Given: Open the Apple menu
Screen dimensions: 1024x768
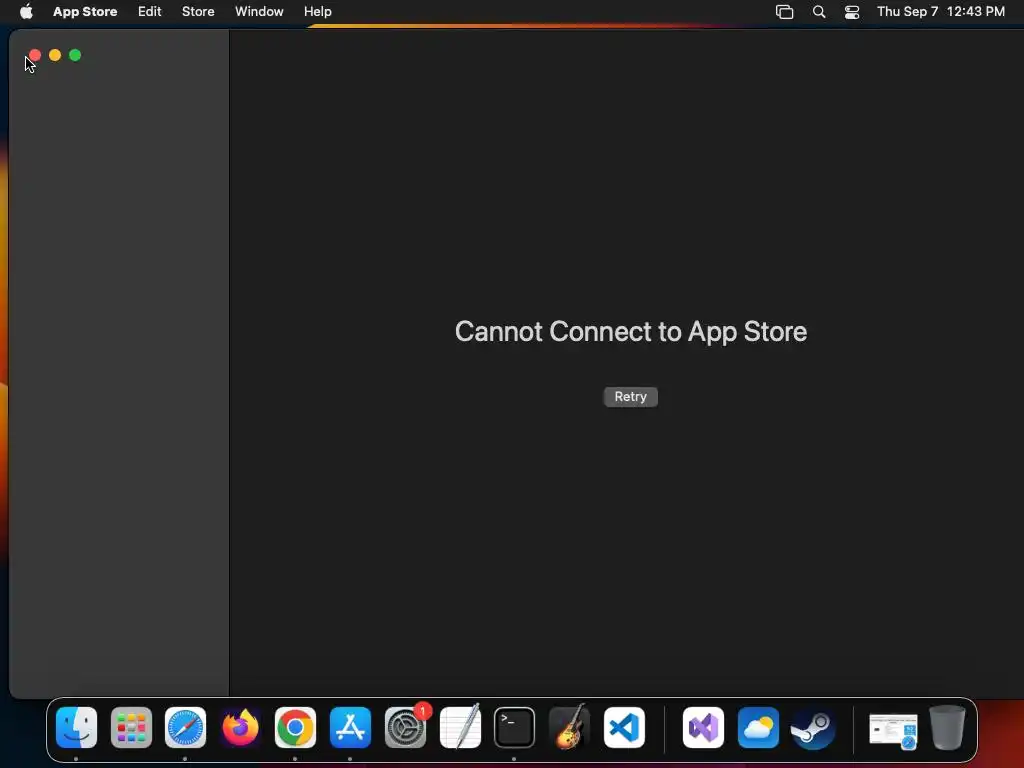Looking at the screenshot, I should coord(26,11).
